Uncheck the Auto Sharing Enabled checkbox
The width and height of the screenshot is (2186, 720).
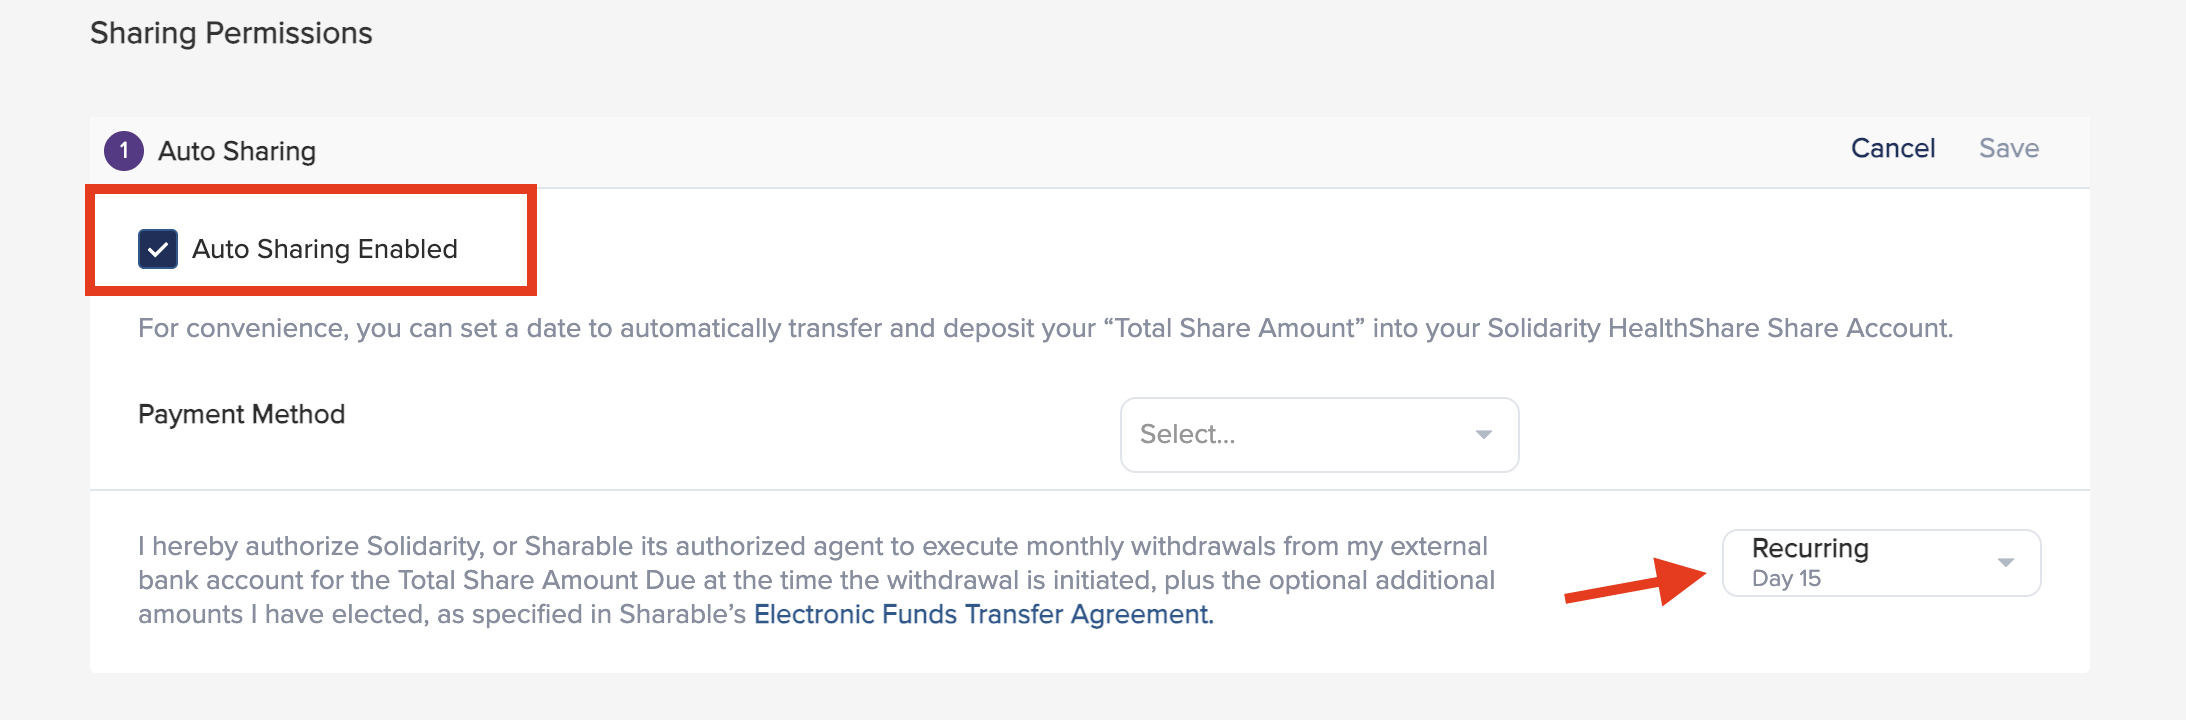click(x=158, y=249)
